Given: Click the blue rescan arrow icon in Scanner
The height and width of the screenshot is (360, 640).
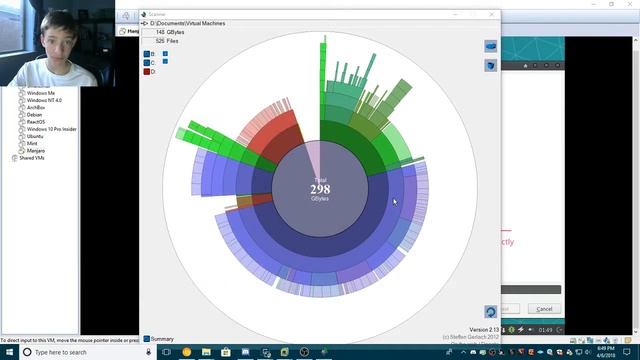Looking at the screenshot, I should [491, 312].
